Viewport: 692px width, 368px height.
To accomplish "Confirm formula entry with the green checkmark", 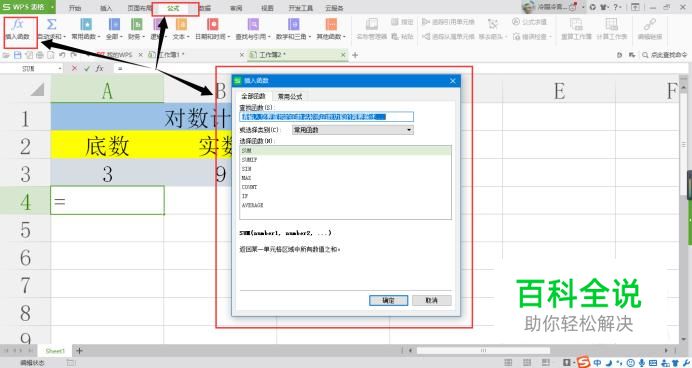I will [x=86, y=68].
